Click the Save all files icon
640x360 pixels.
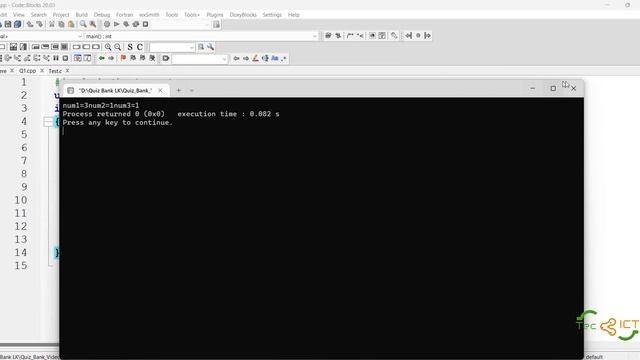pos(18,24)
